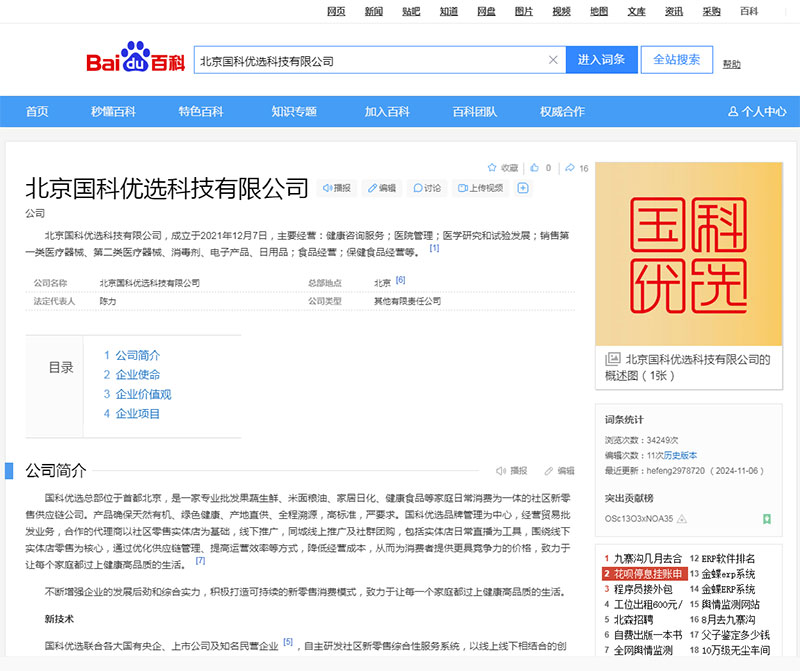Click the 收藏 star icon
Screen dimensions: 800x671
(x=492, y=168)
